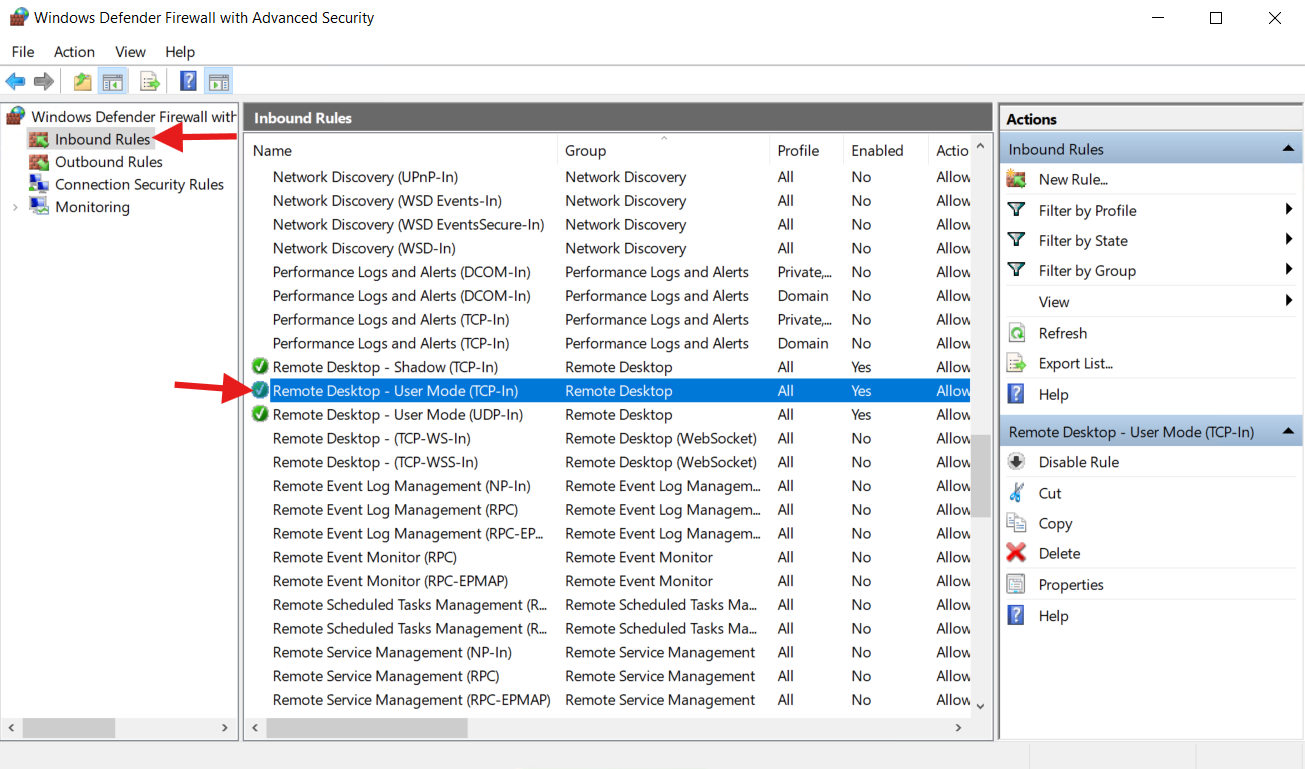Click the Connection Security Rules tree icon
The image size is (1305, 769).
pyautogui.click(x=39, y=184)
